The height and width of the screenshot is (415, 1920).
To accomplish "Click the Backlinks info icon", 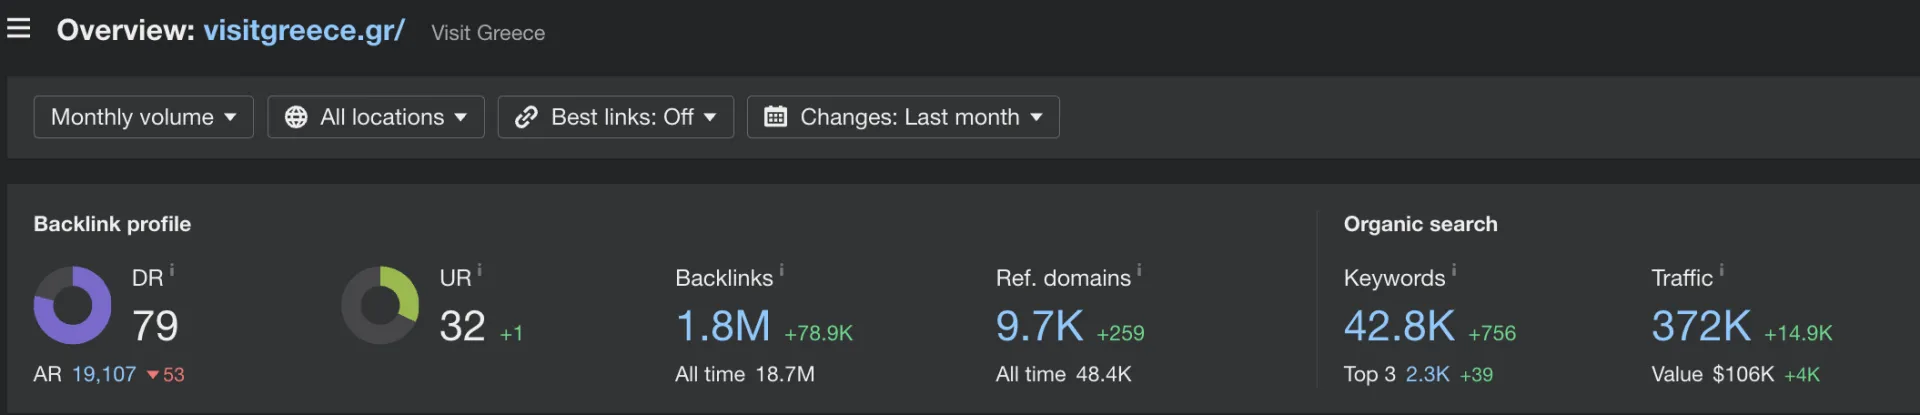I will pyautogui.click(x=782, y=270).
